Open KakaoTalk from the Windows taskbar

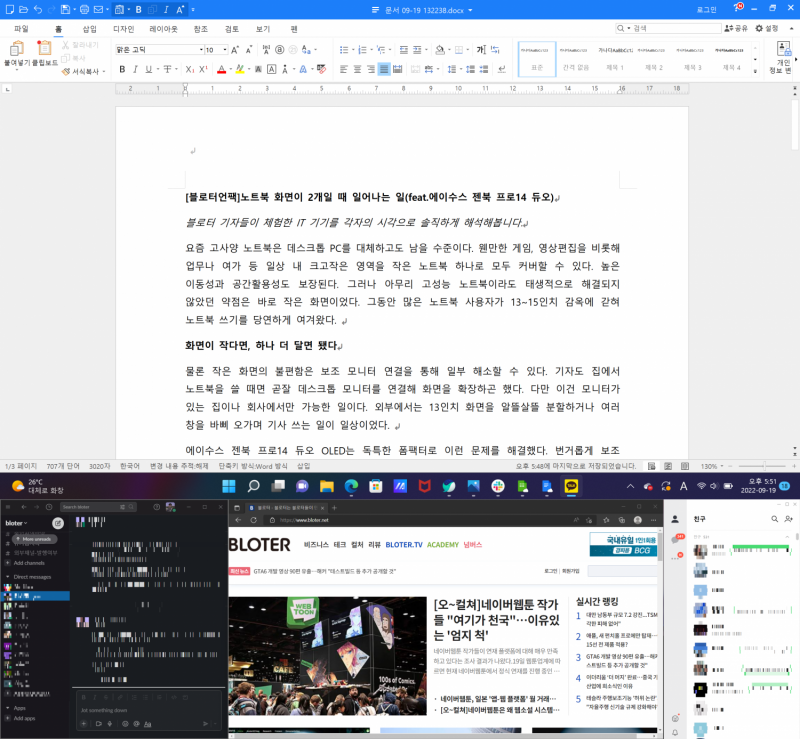pyautogui.click(x=571, y=486)
